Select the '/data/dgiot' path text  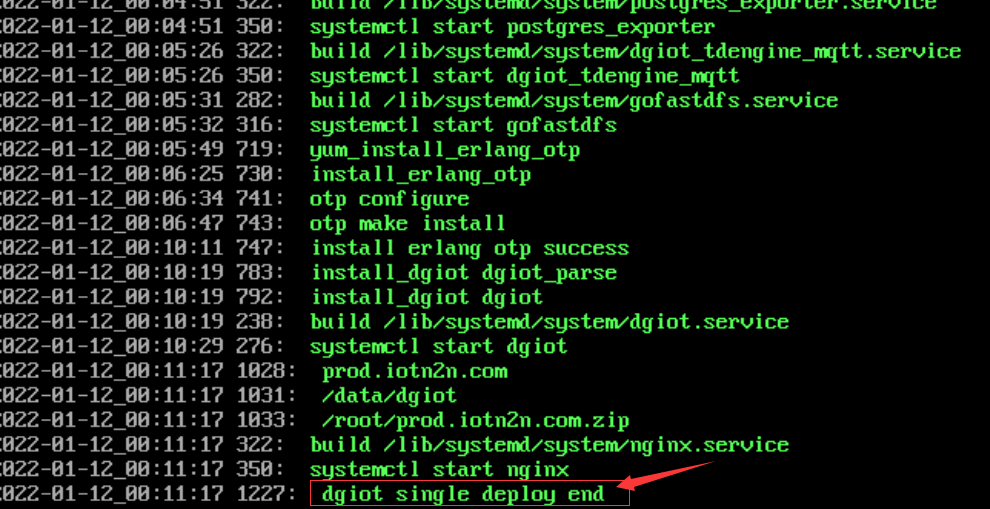pos(389,396)
